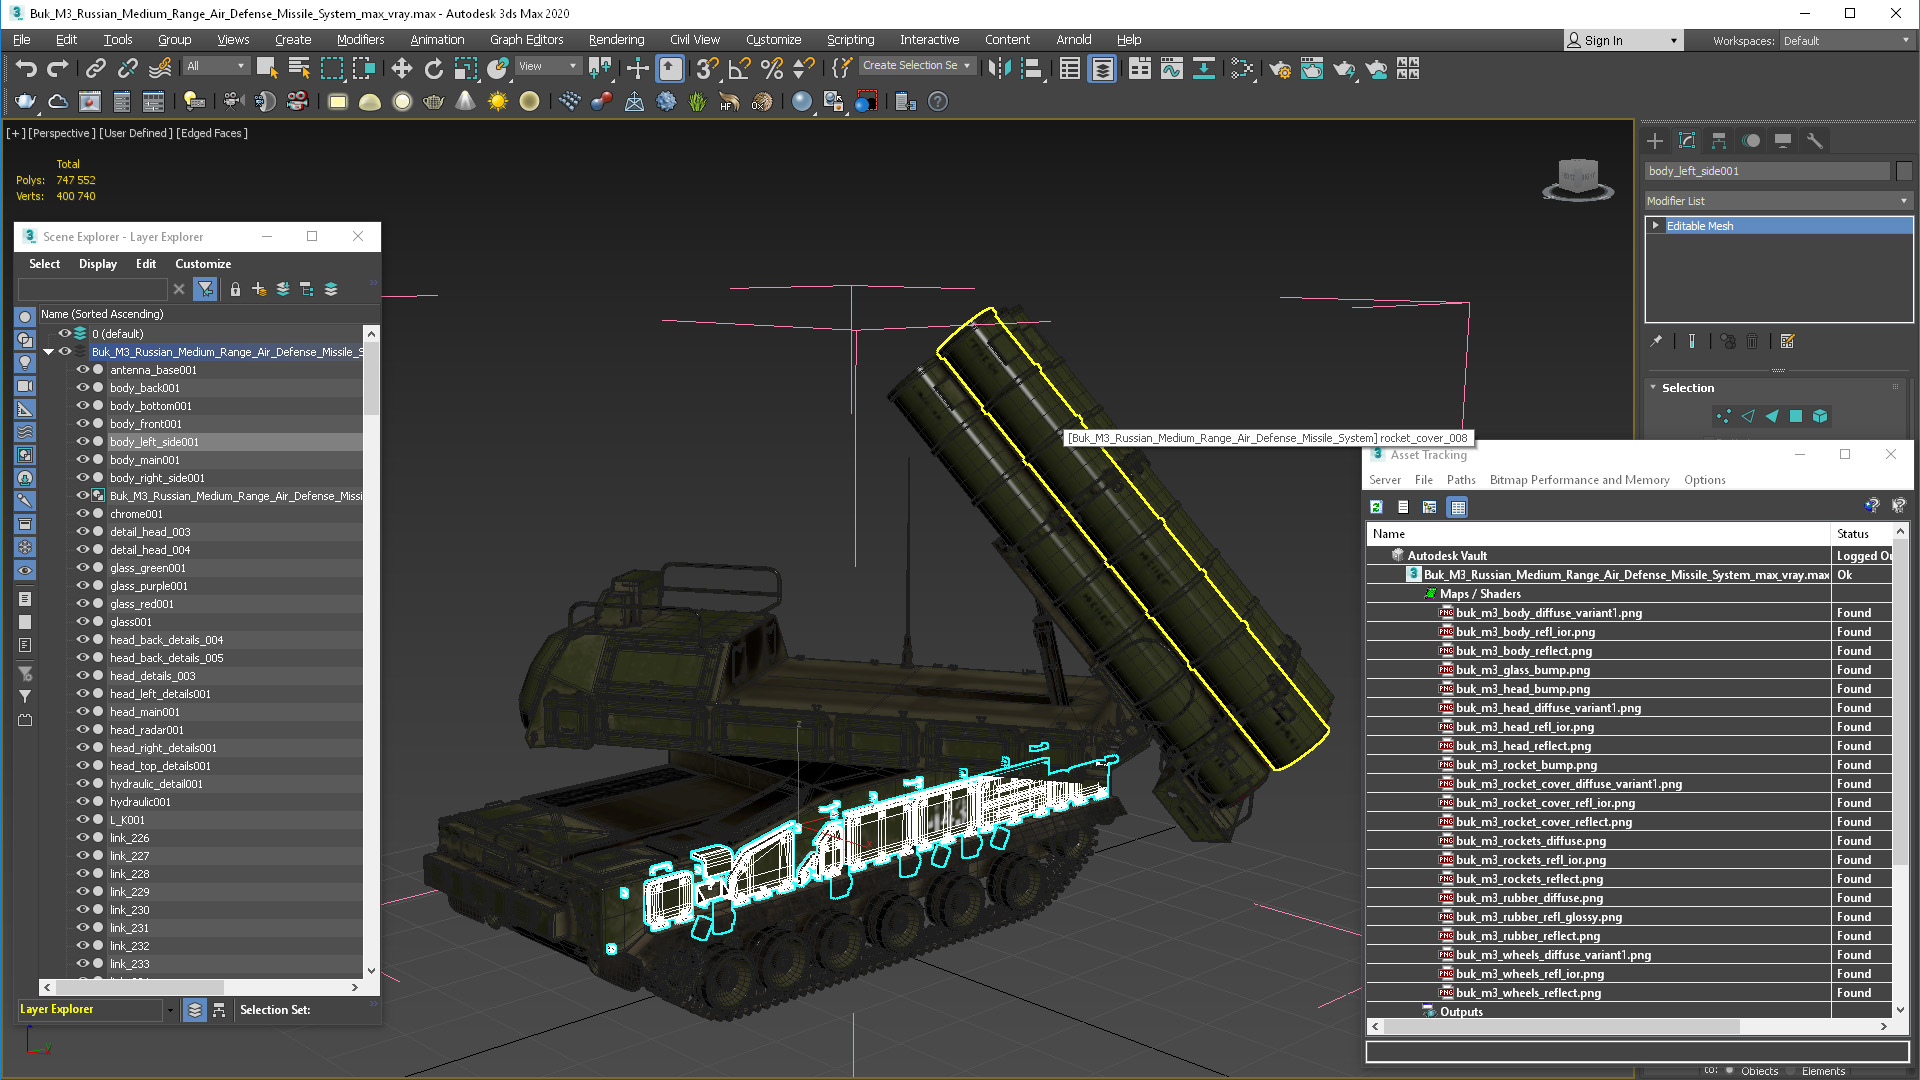Viewport: 1920px width, 1080px height.
Task: Open the Curve Editor icon
Action: point(1172,68)
